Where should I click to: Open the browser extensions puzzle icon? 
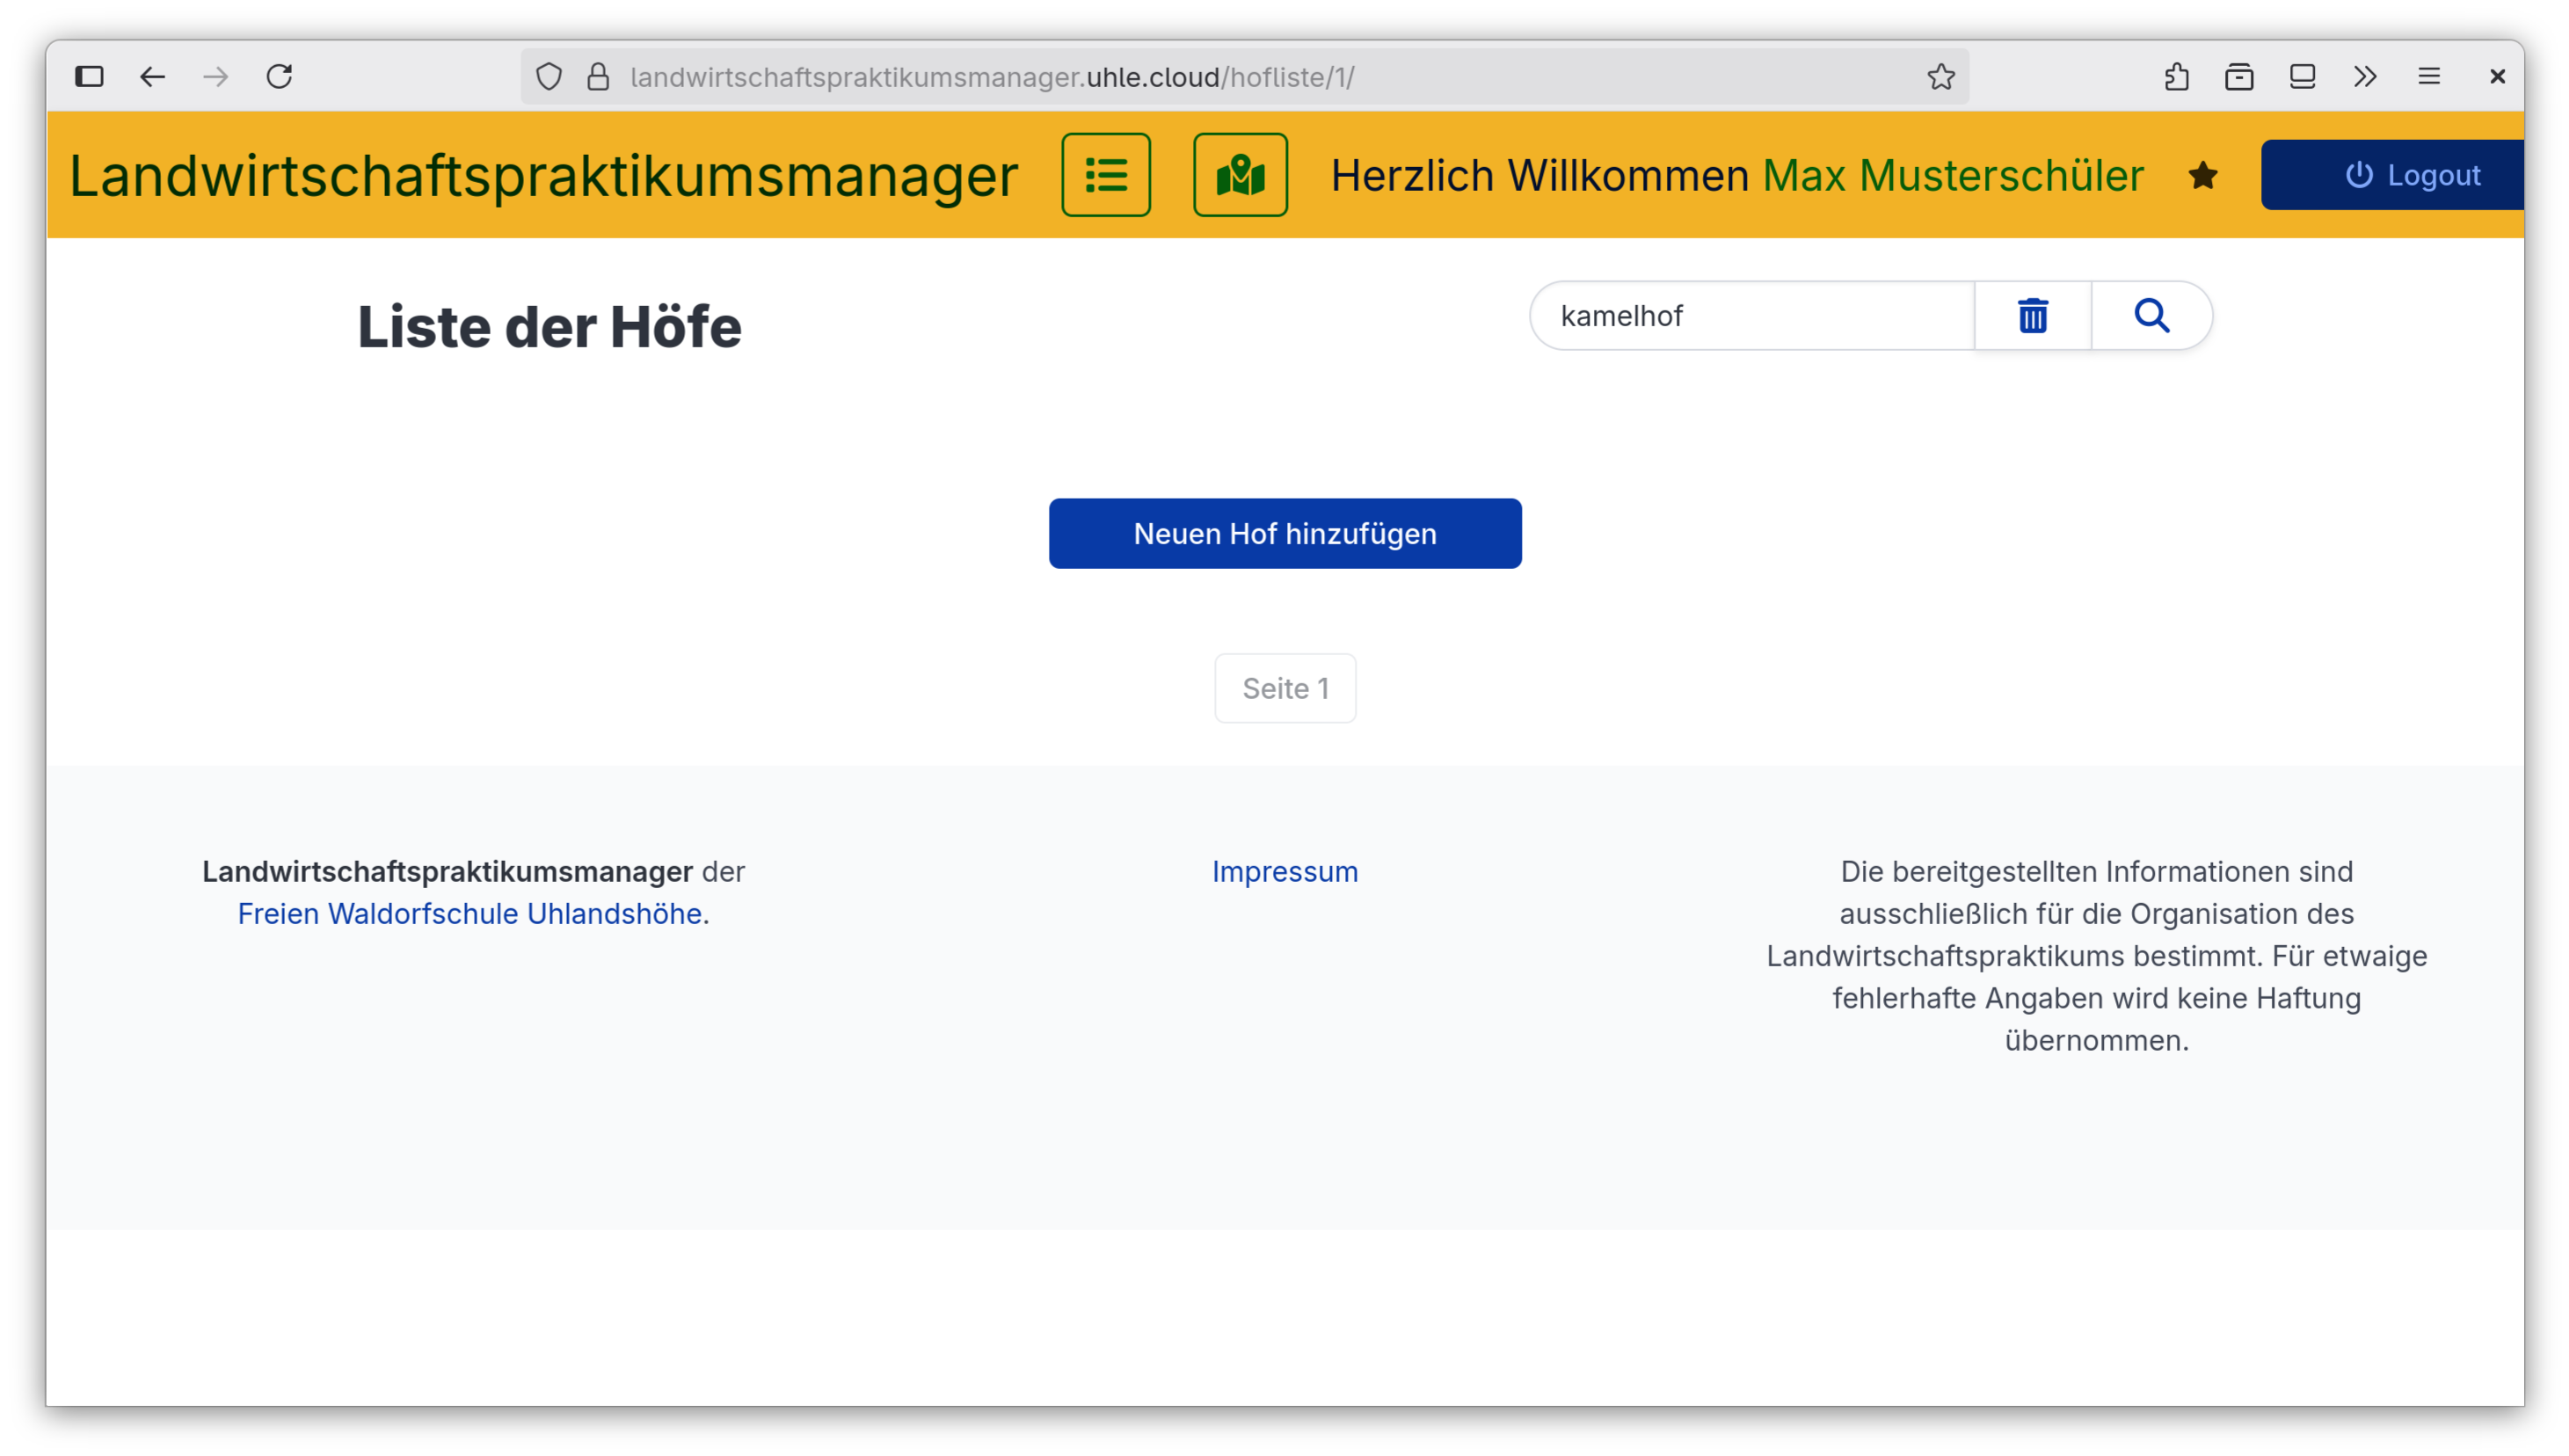pos(2176,76)
